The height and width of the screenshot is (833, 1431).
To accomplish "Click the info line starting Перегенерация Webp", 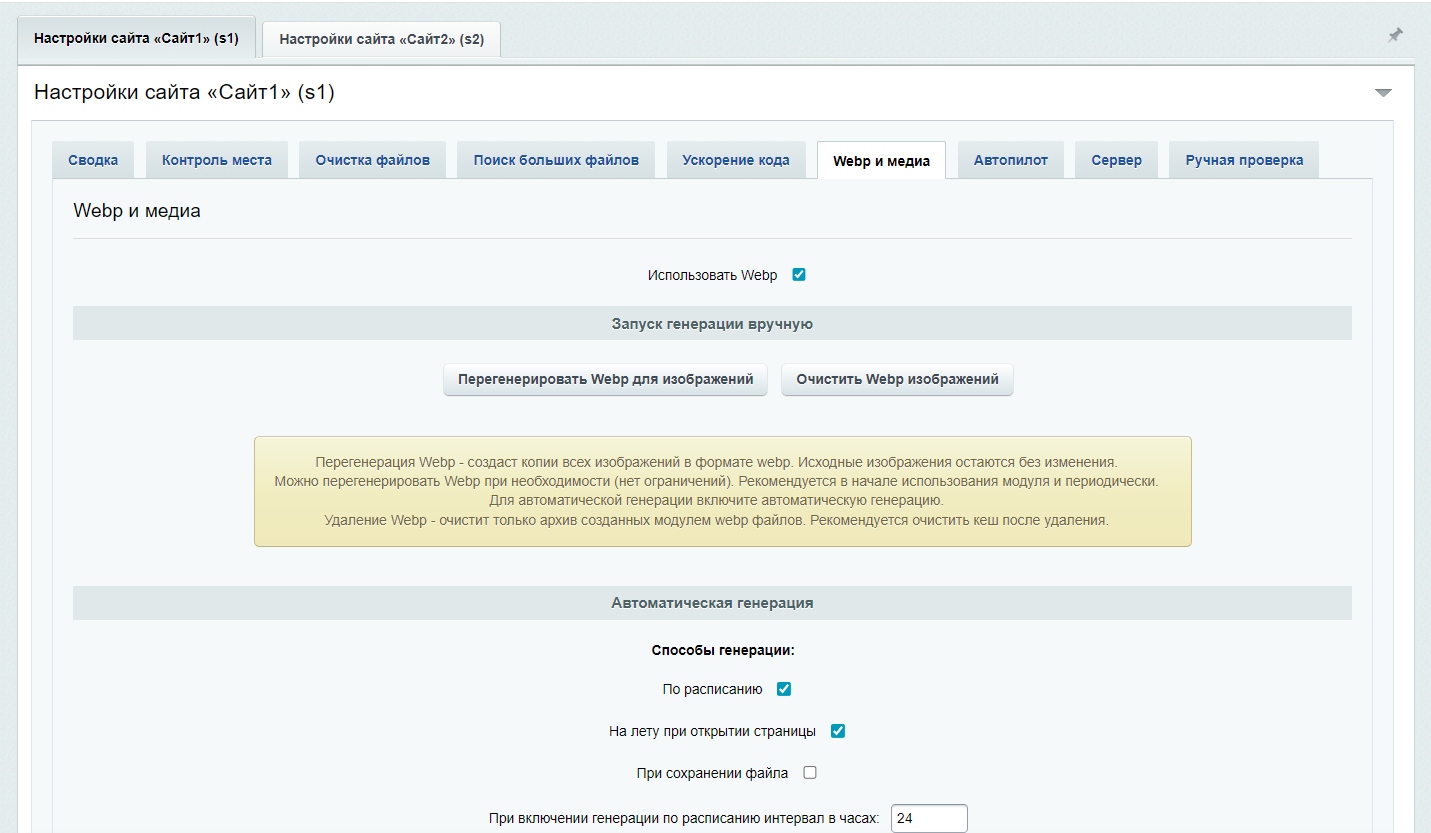I will (716, 463).
